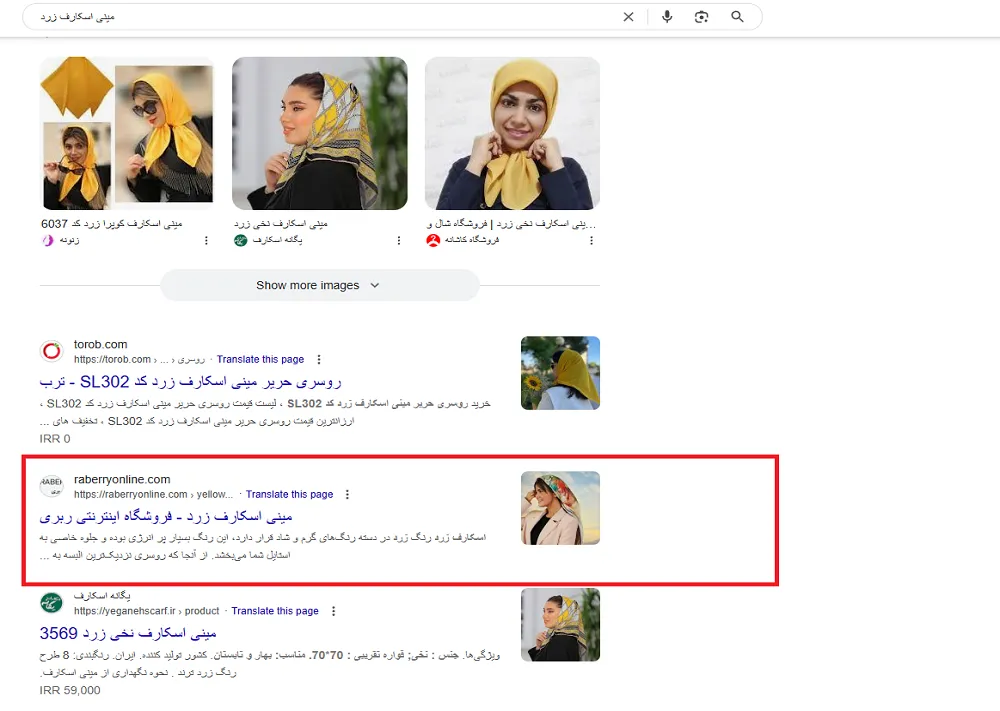Image resolution: width=1000 pixels, height=711 pixels.
Task: Translate the torob.com result page
Action: (260, 360)
